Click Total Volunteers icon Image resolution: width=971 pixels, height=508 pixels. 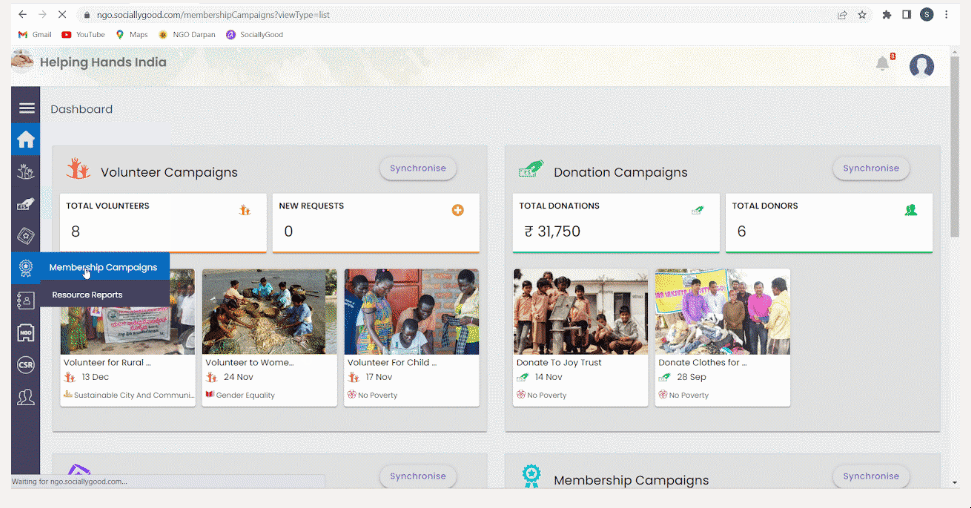point(245,210)
